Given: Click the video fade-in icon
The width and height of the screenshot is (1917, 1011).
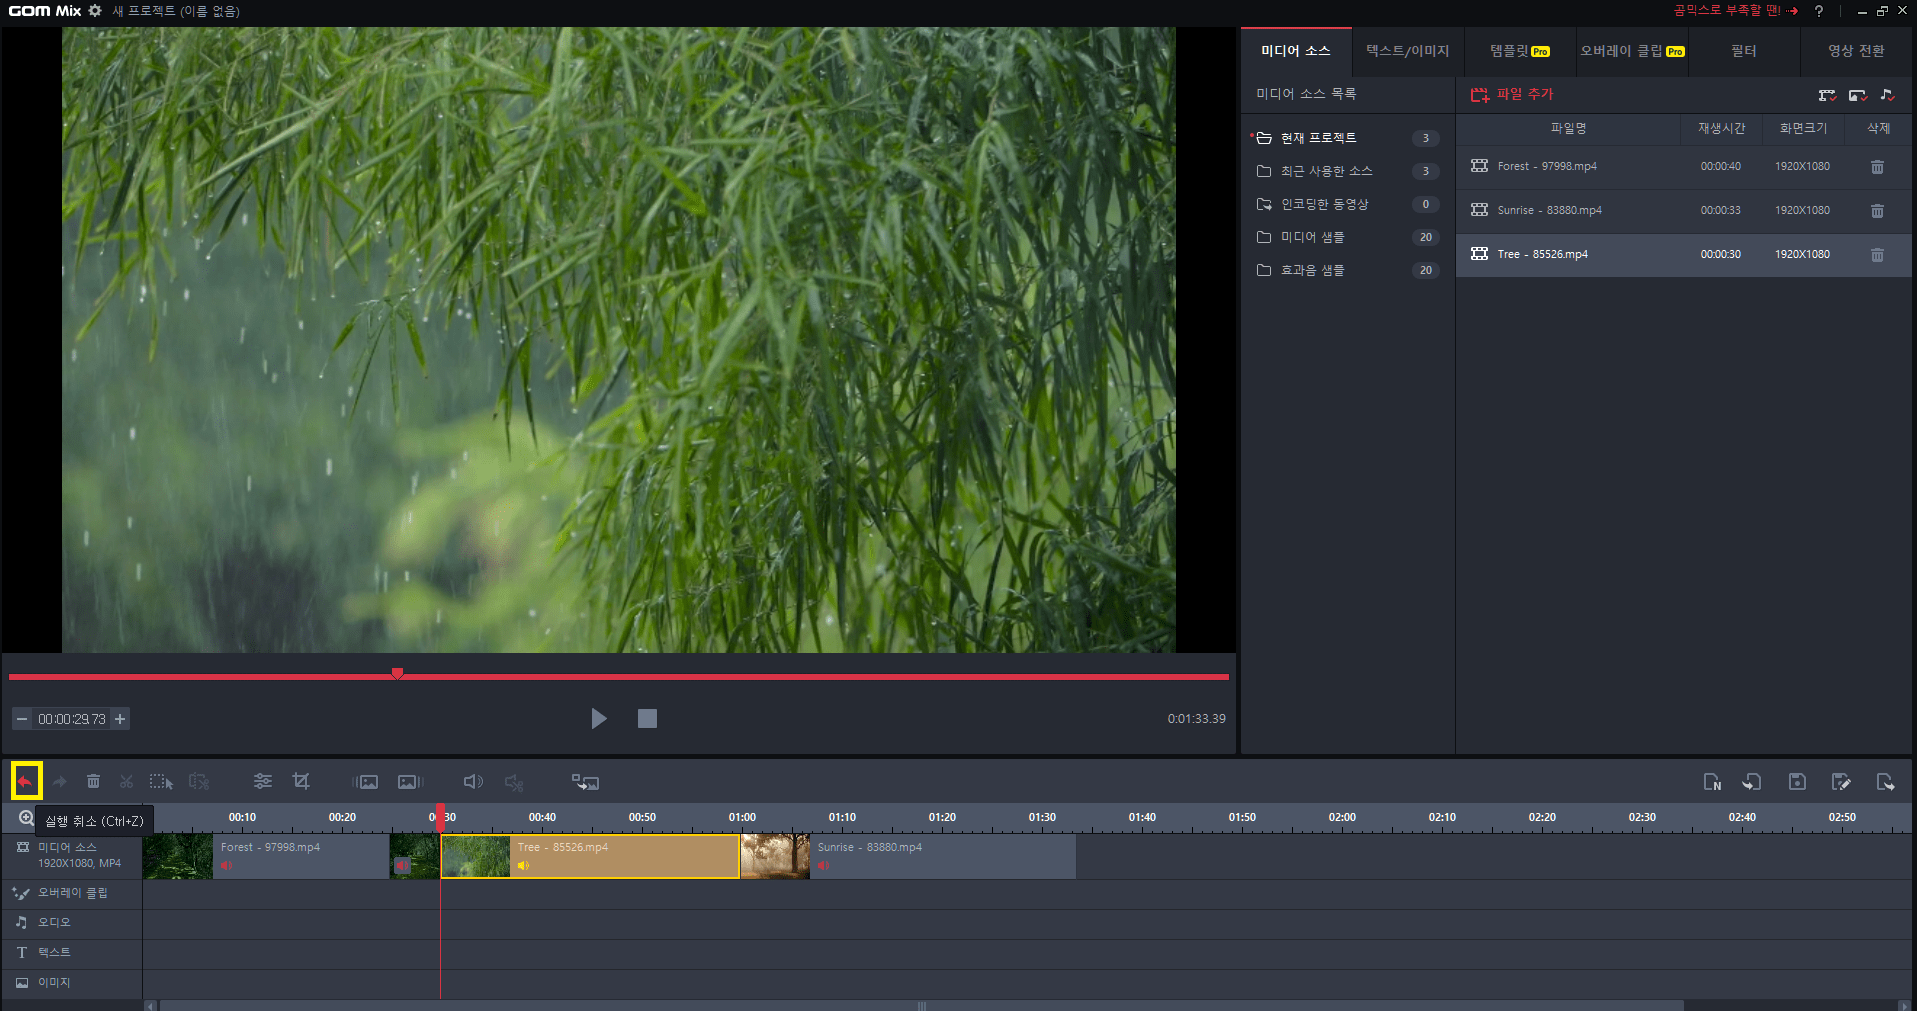Looking at the screenshot, I should pyautogui.click(x=366, y=782).
